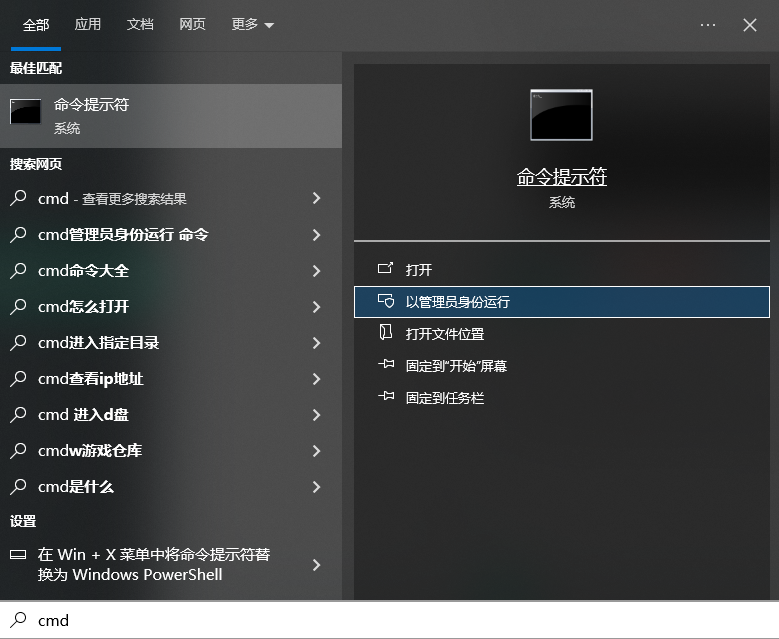Open the 更多 dropdown filter
Screen dimensions: 779x639
pyautogui.click(x=252, y=24)
